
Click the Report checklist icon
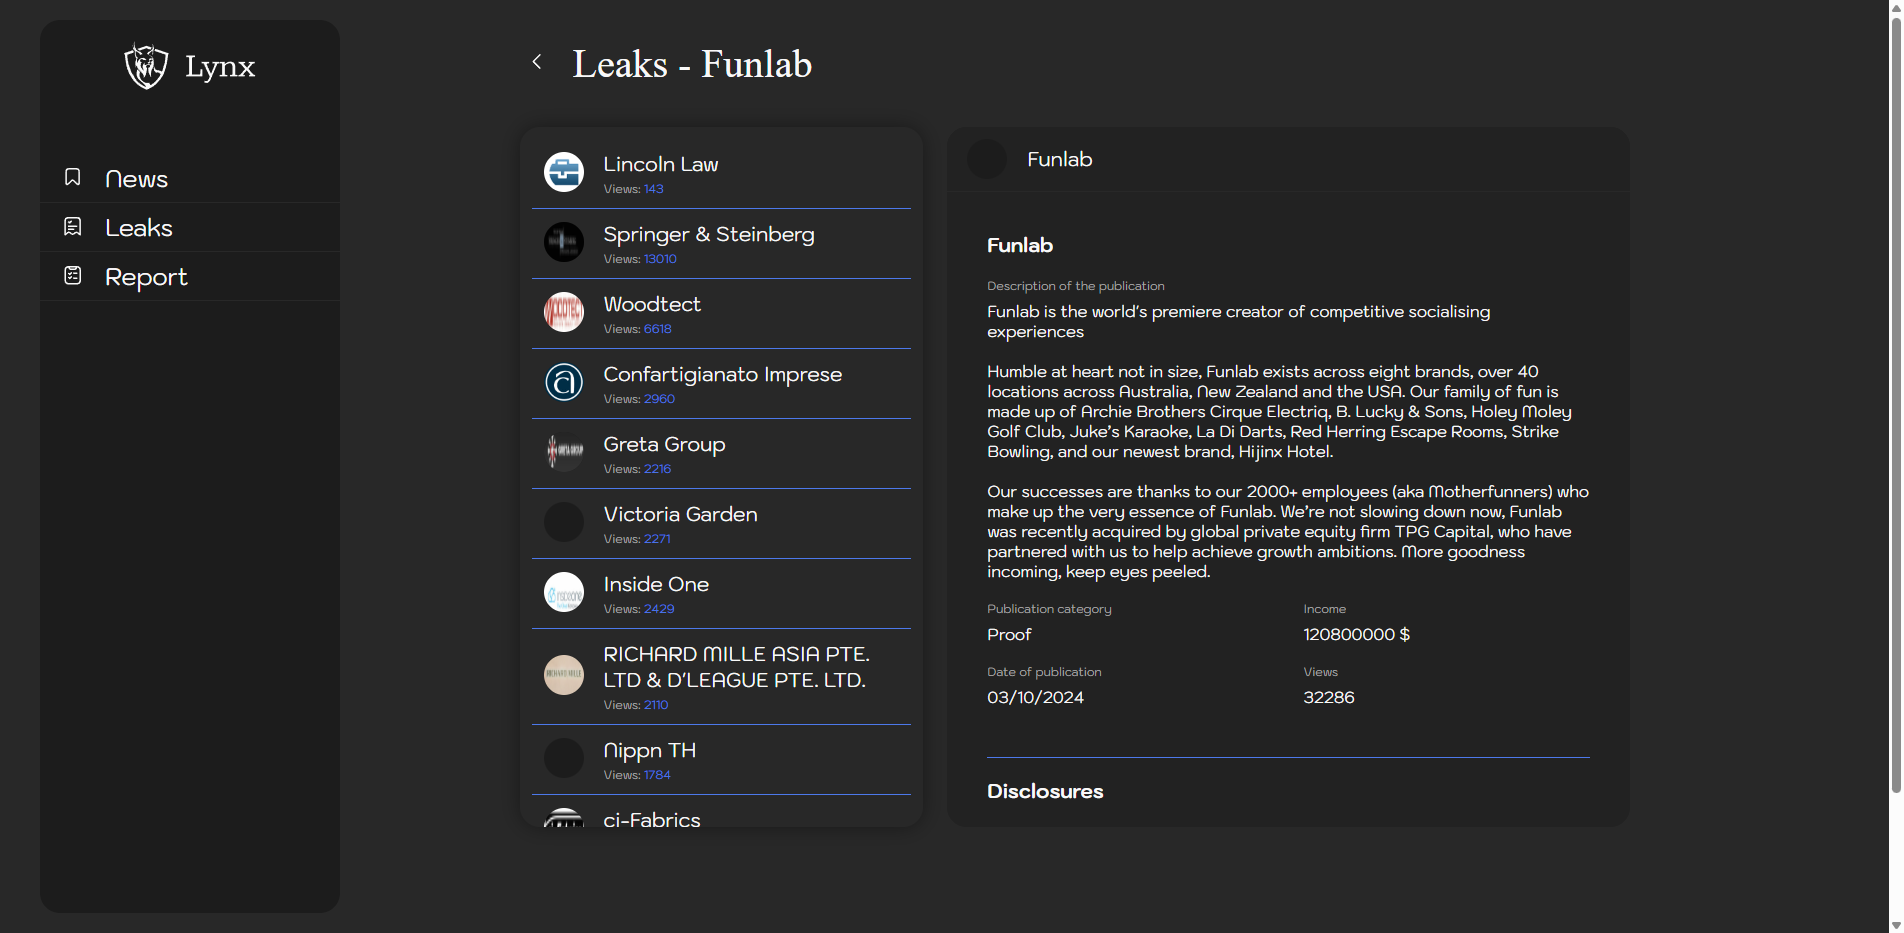click(73, 276)
